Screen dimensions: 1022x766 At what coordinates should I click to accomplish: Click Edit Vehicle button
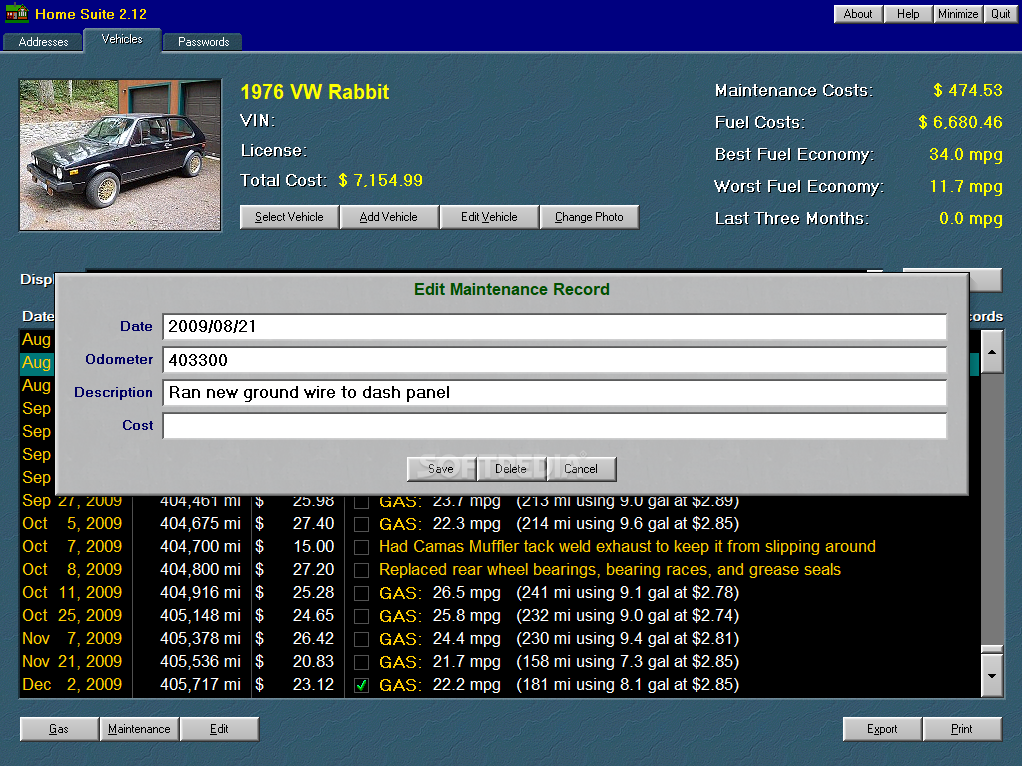[x=489, y=217]
